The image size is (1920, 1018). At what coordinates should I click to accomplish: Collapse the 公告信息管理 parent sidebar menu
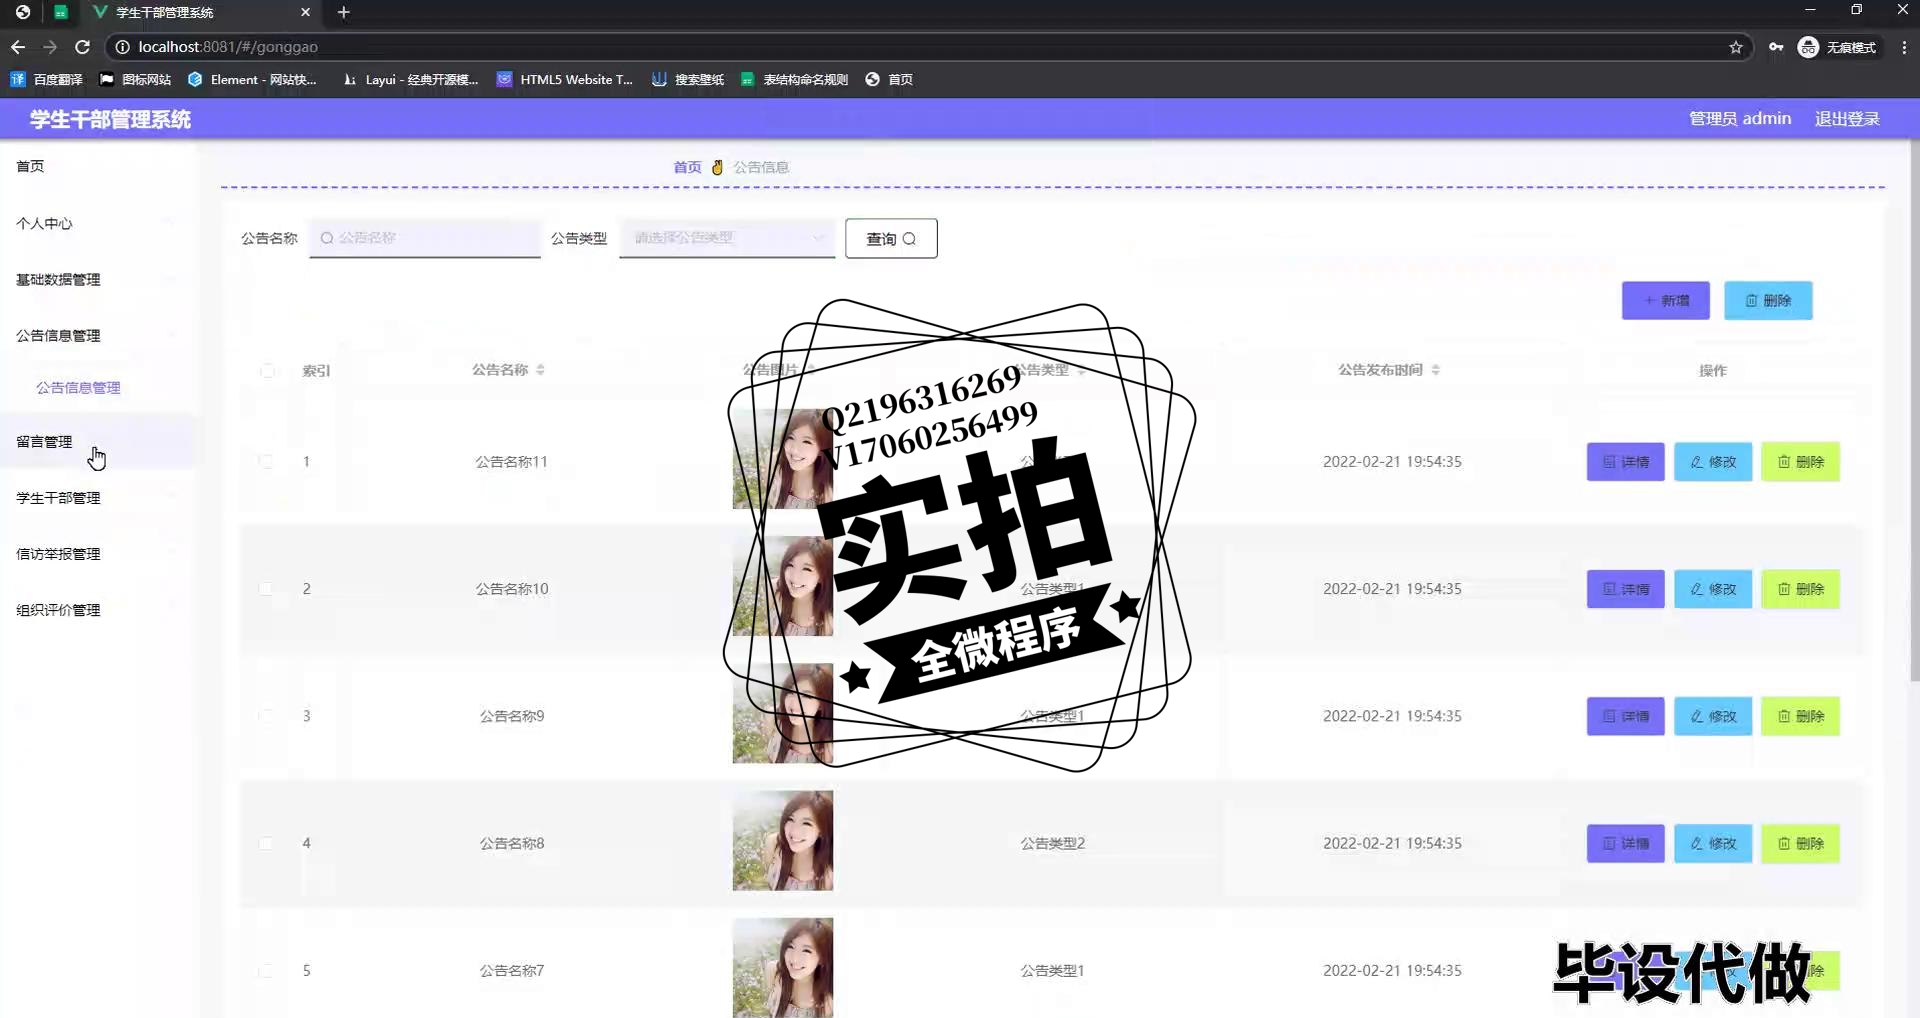coord(98,335)
